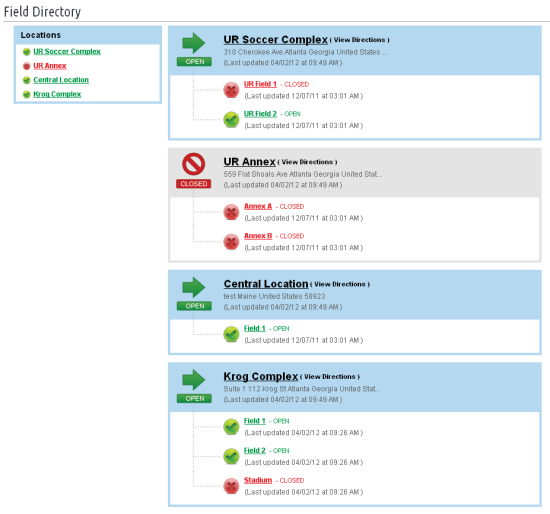Click the red X icon next to Annex B
Screen dimensions: 550x514
pos(231,241)
